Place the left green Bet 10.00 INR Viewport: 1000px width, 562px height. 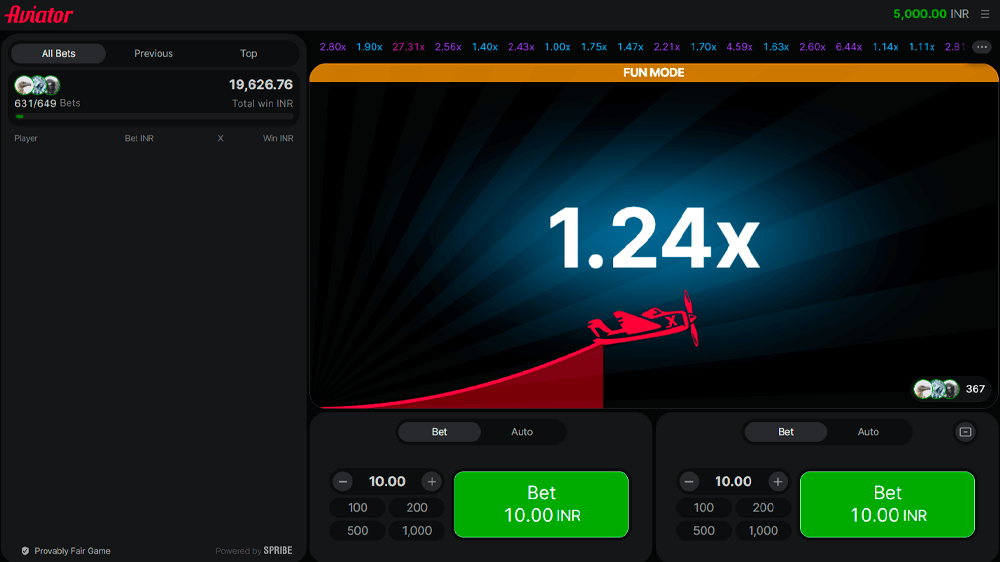(x=541, y=504)
